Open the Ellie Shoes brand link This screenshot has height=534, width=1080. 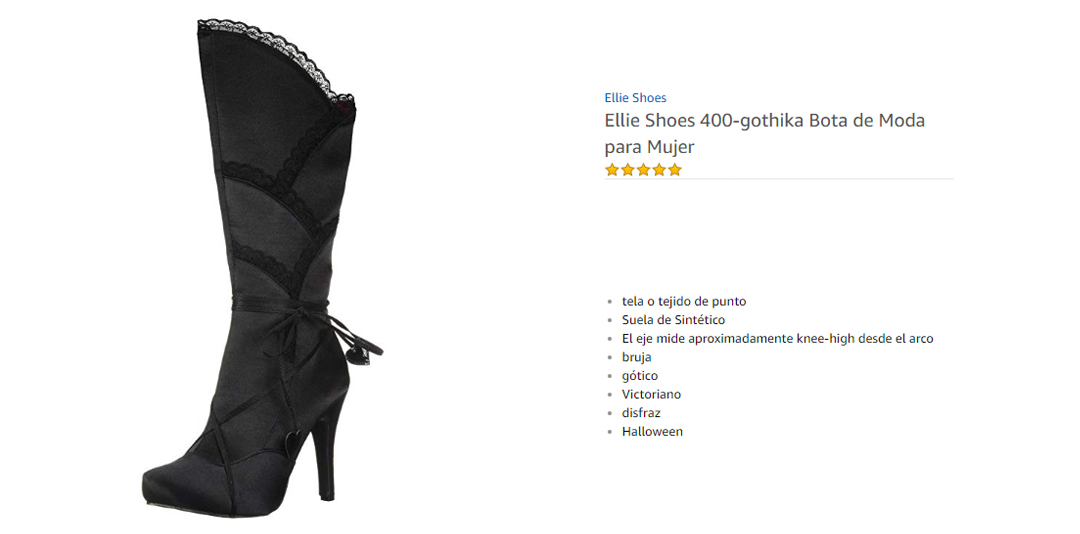pos(635,98)
